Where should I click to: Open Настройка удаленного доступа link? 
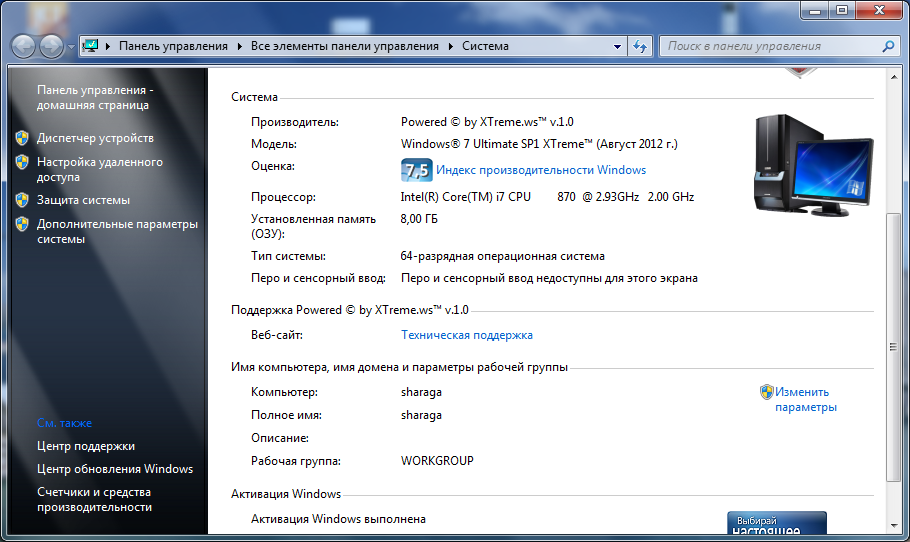99,169
